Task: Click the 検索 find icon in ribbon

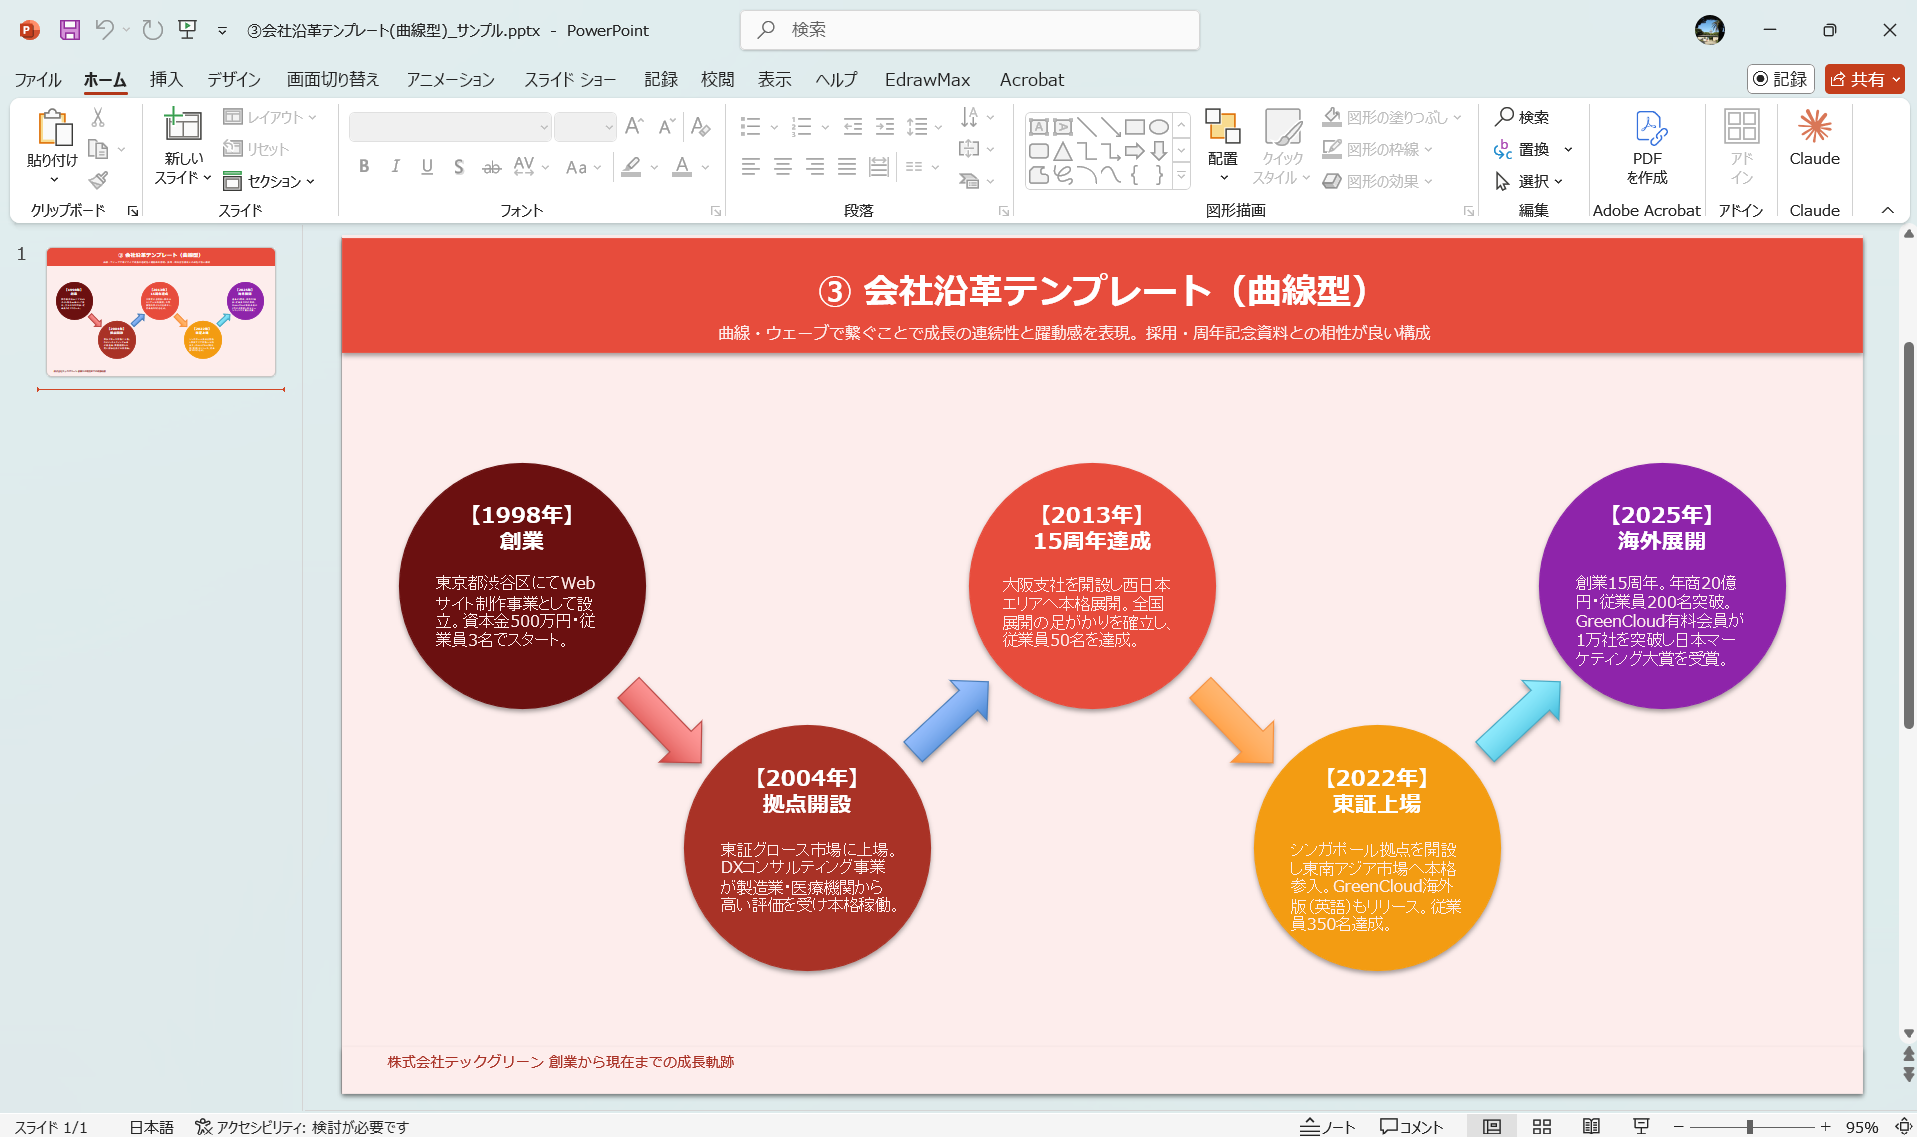Action: tap(1522, 117)
